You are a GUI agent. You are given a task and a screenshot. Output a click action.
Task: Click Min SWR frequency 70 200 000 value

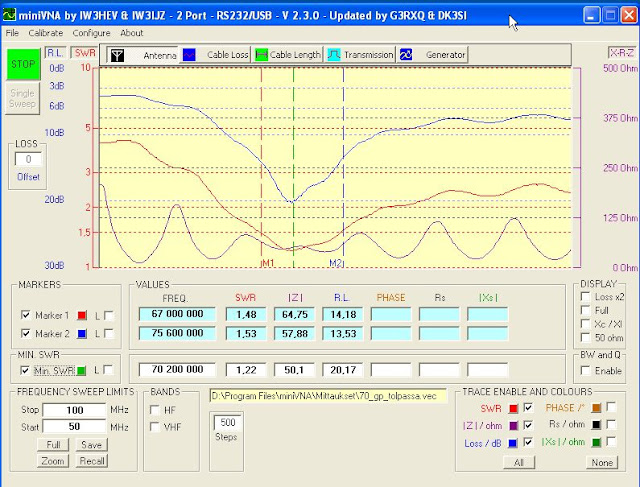[177, 369]
